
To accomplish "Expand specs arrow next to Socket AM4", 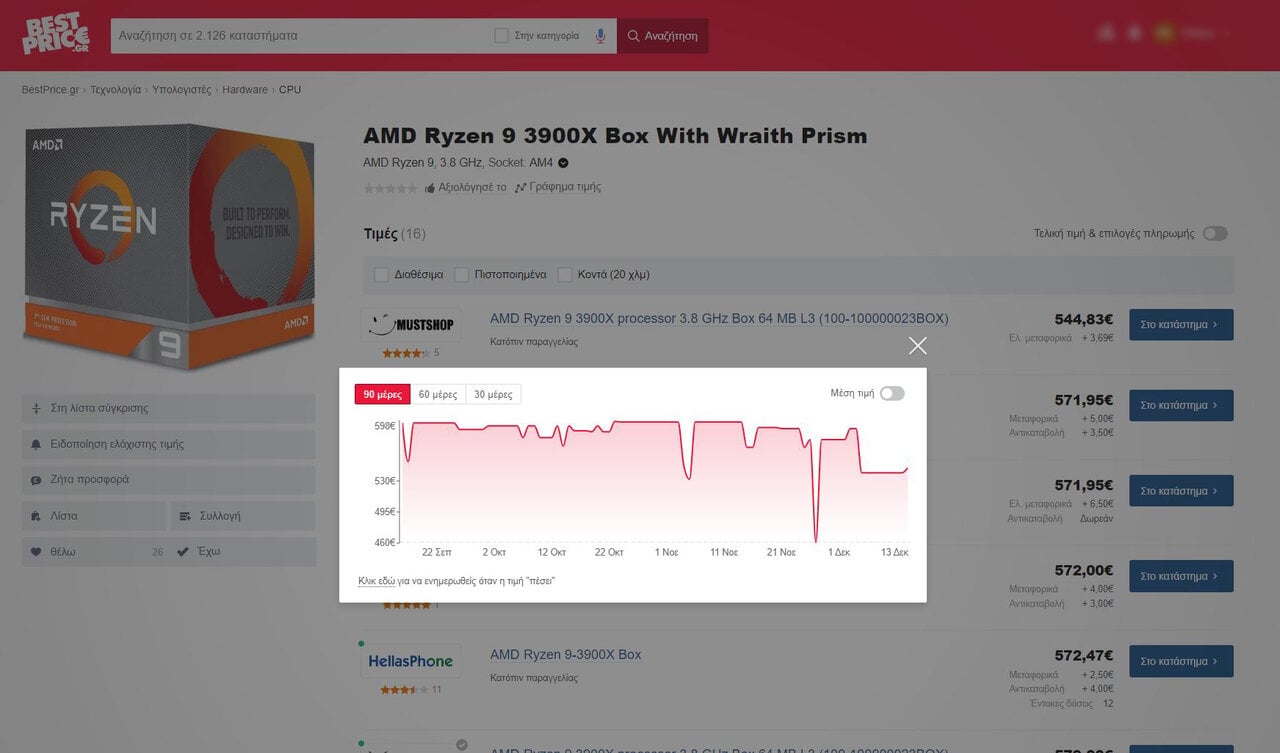I will pyautogui.click(x=563, y=163).
